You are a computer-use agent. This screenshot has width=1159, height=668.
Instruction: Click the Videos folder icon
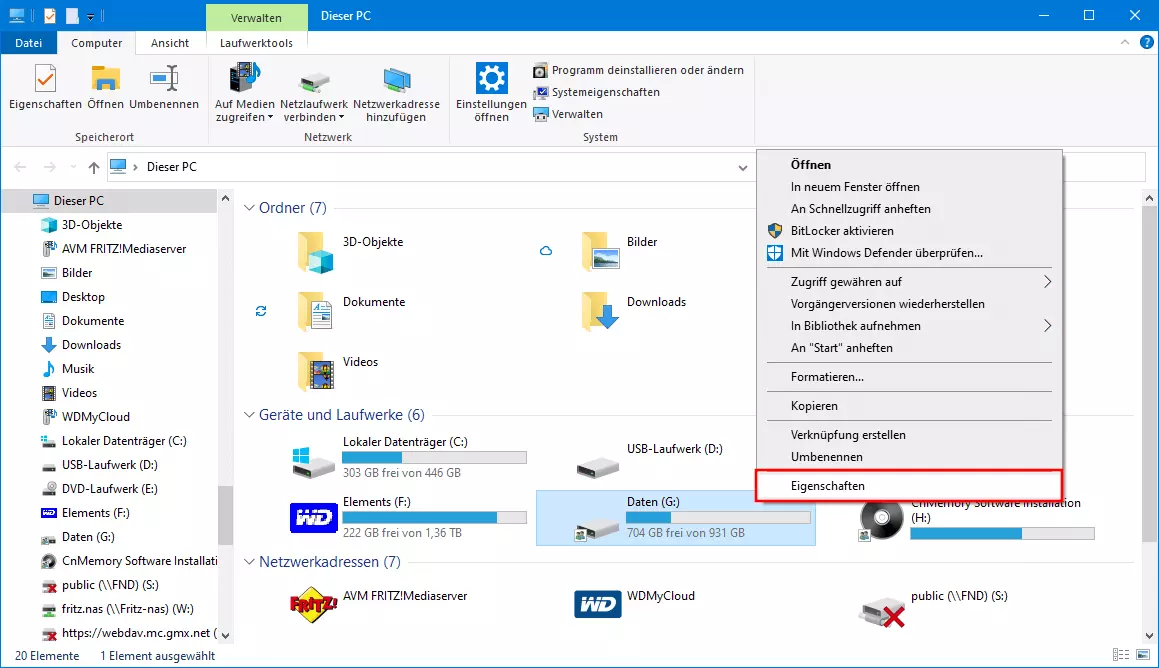(316, 371)
